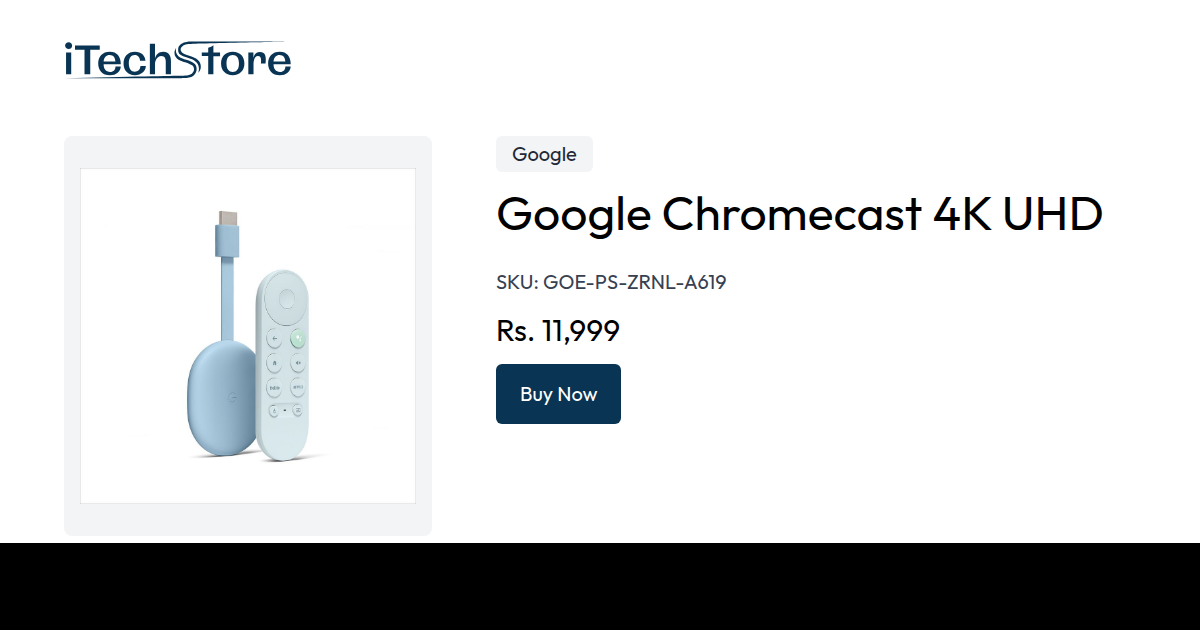Click the G logo on blue dongle
Screen dimensions: 1200x630
pos(232,397)
